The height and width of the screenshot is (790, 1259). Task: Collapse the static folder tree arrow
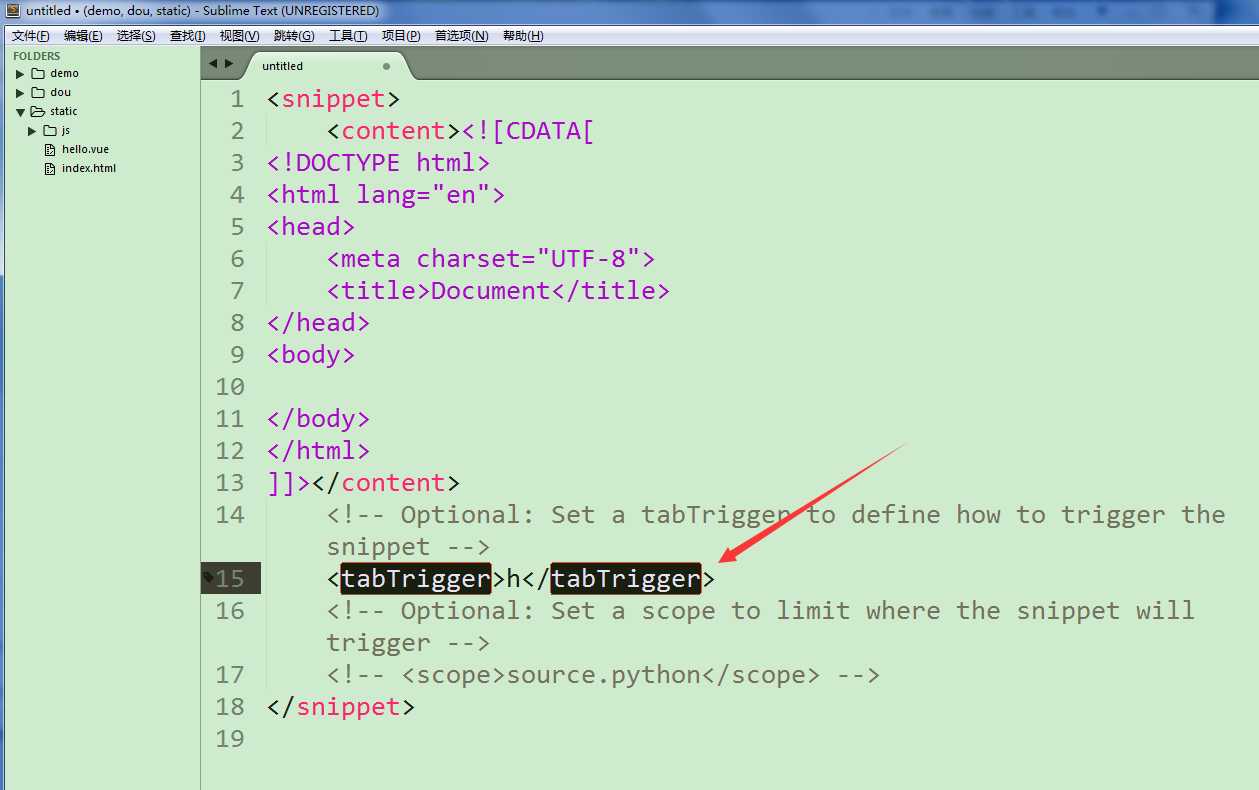pyautogui.click(x=20, y=112)
